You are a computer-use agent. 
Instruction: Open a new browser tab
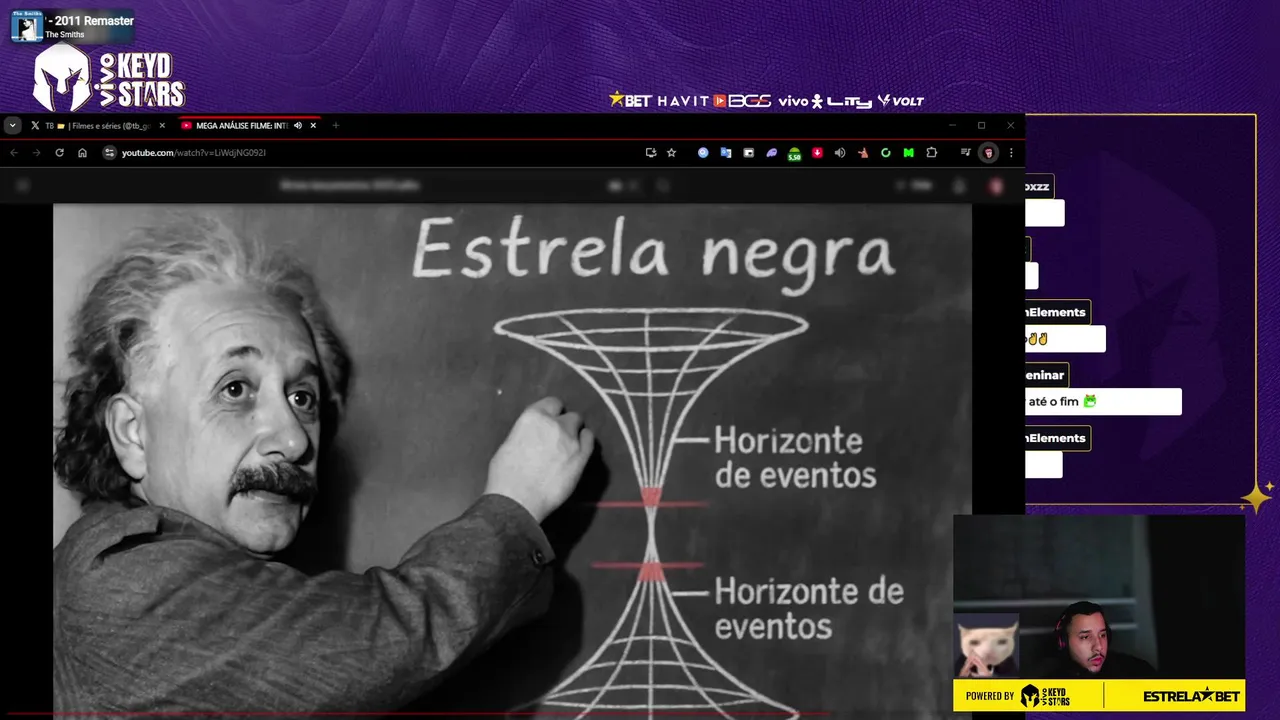coord(336,126)
